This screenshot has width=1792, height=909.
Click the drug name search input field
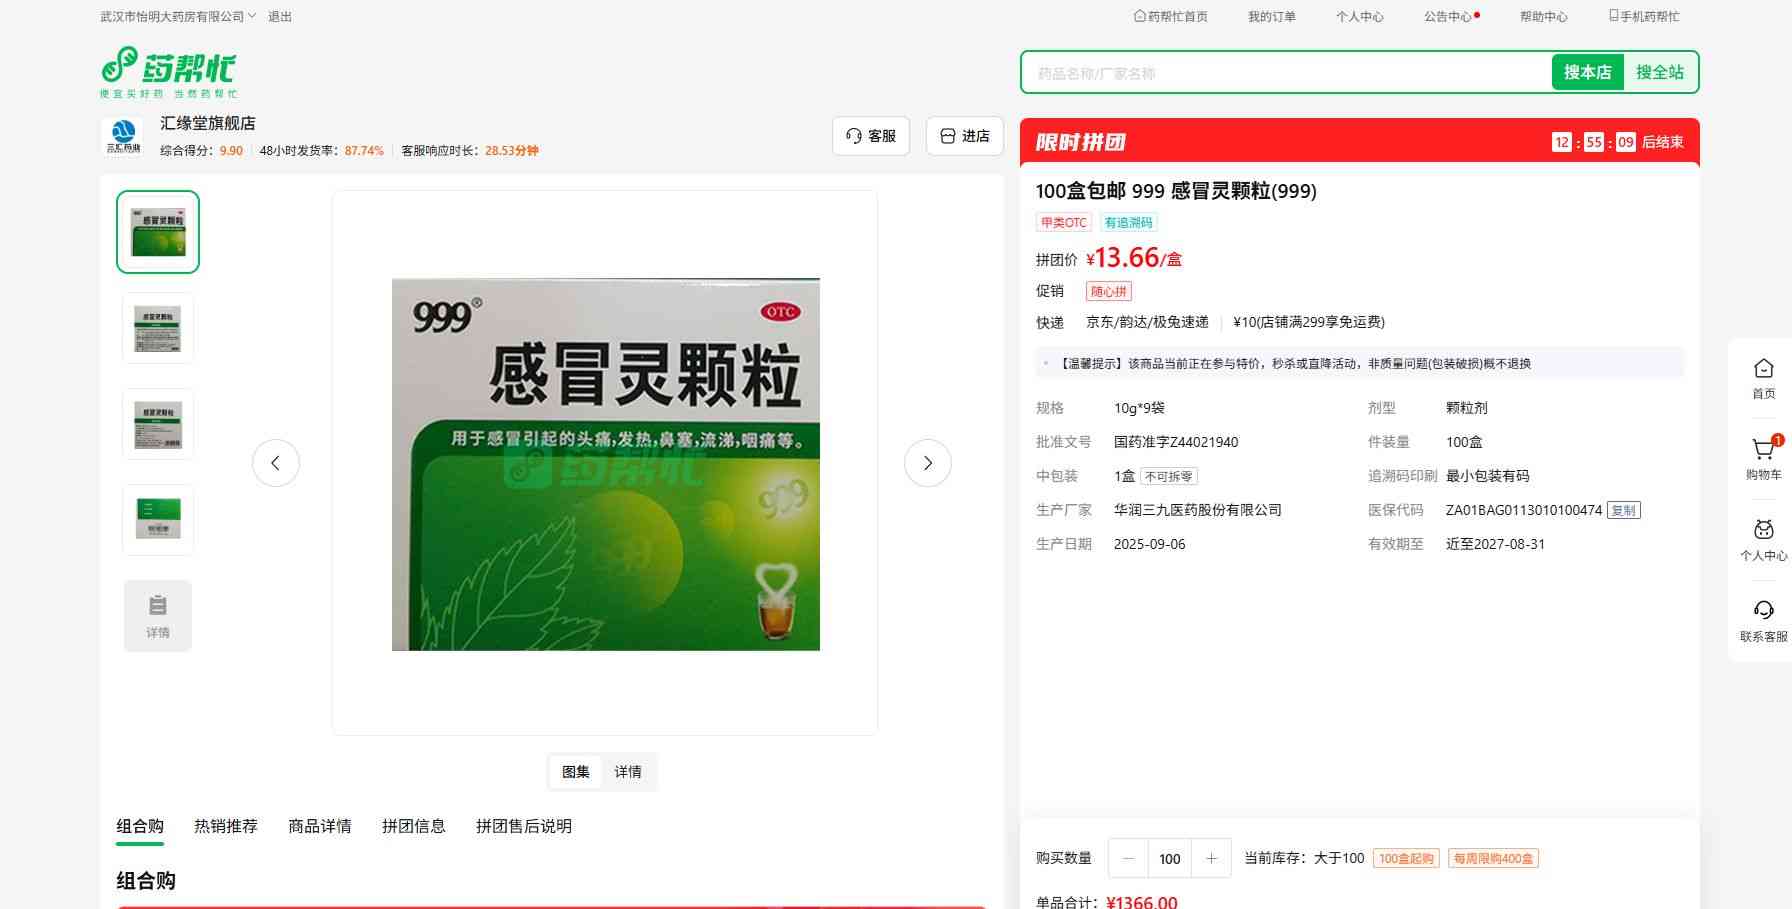(1285, 73)
